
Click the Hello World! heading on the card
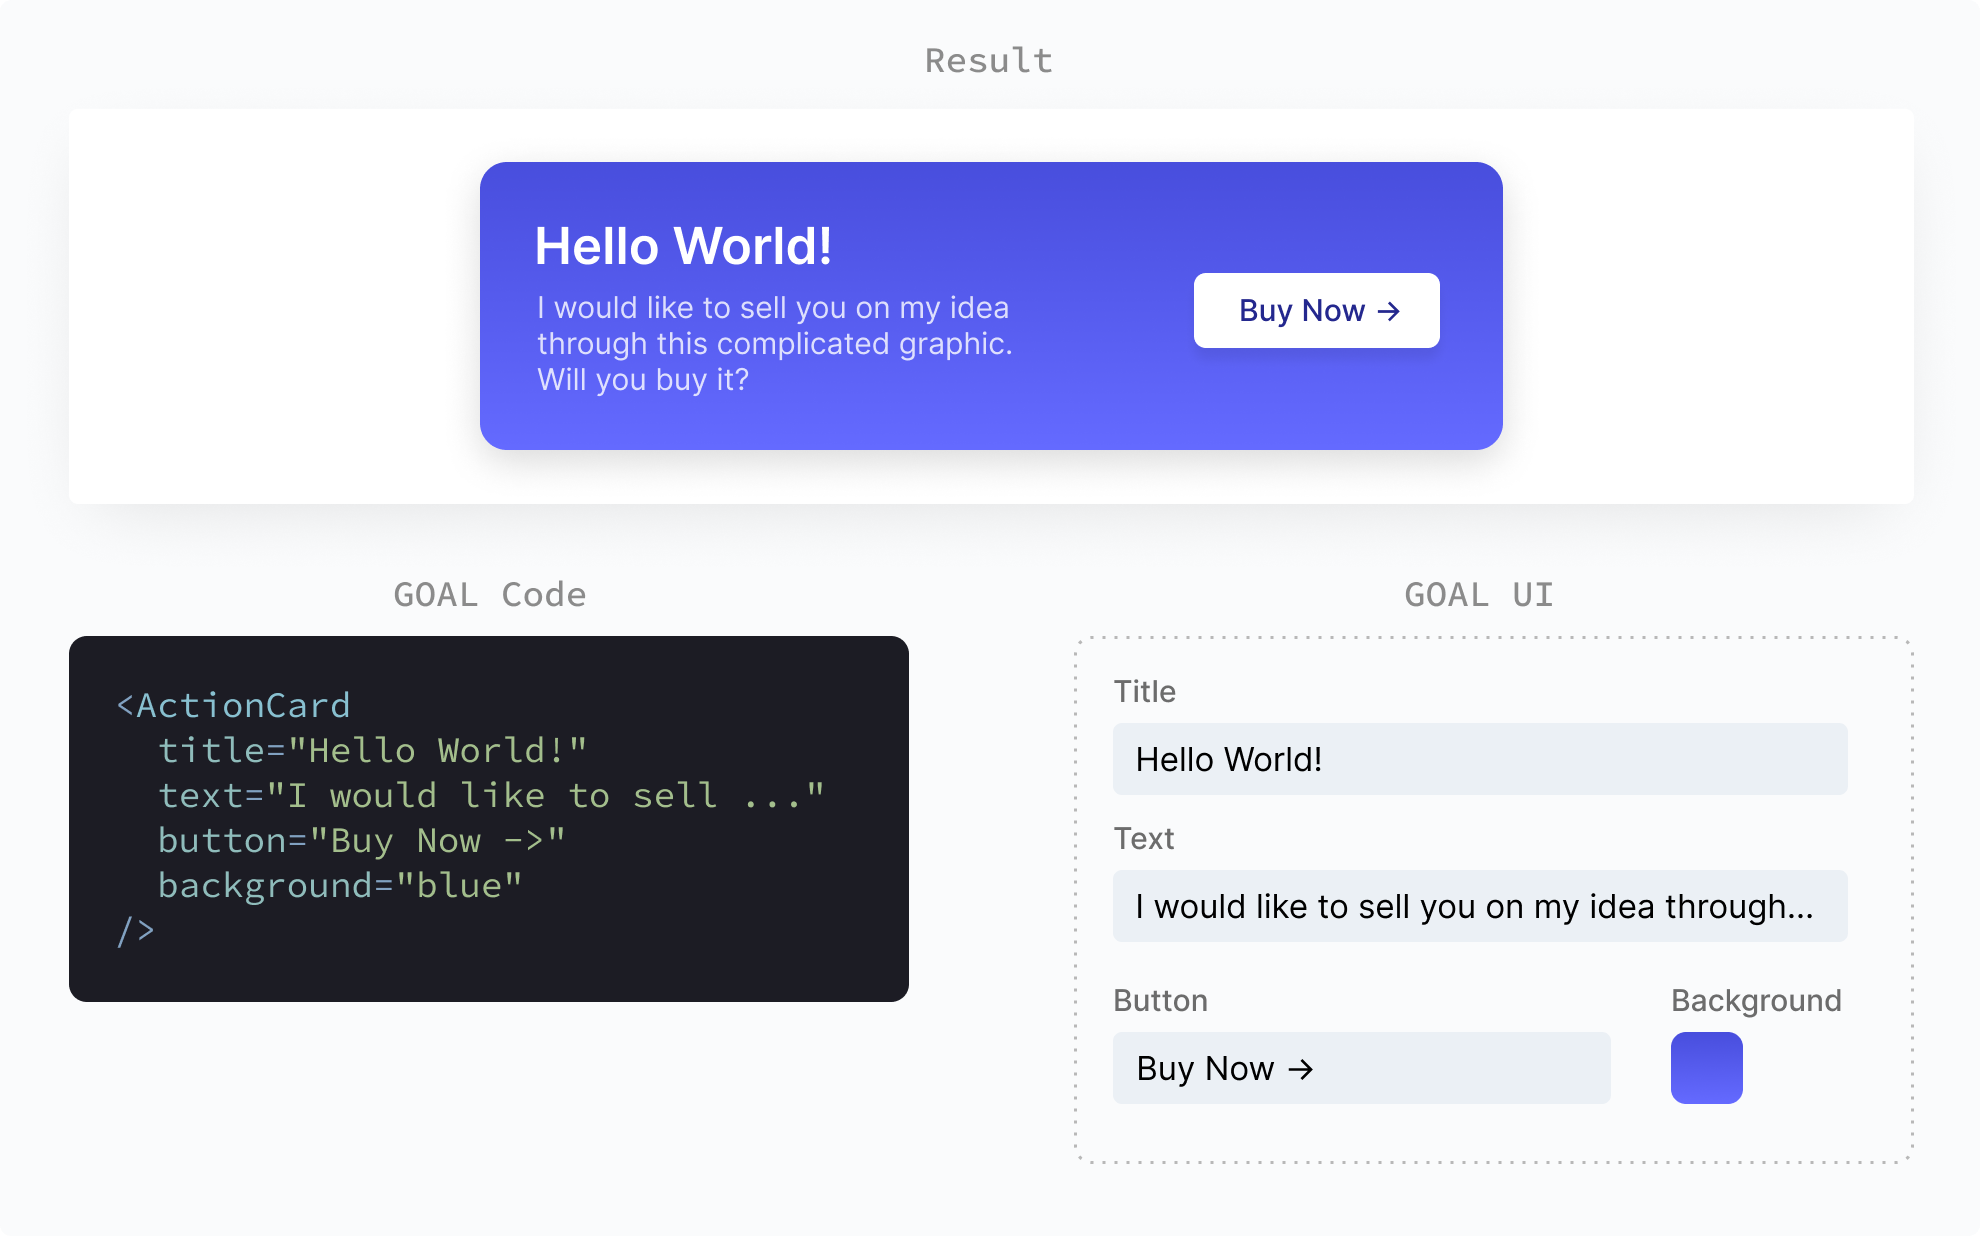coord(683,246)
